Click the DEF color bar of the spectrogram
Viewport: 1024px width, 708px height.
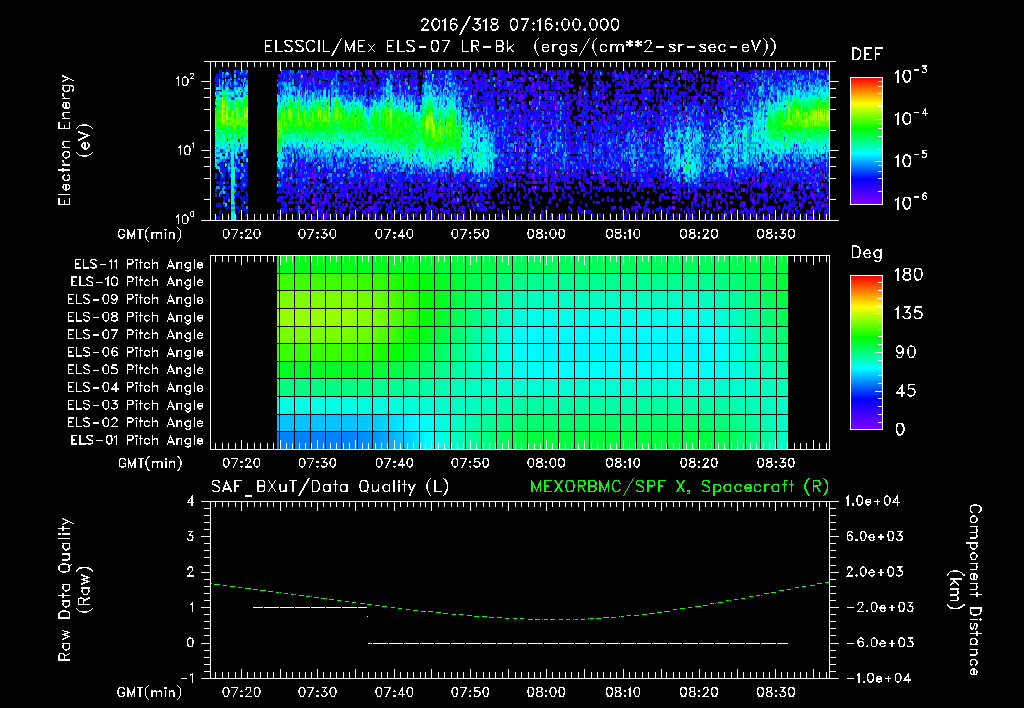(x=866, y=140)
